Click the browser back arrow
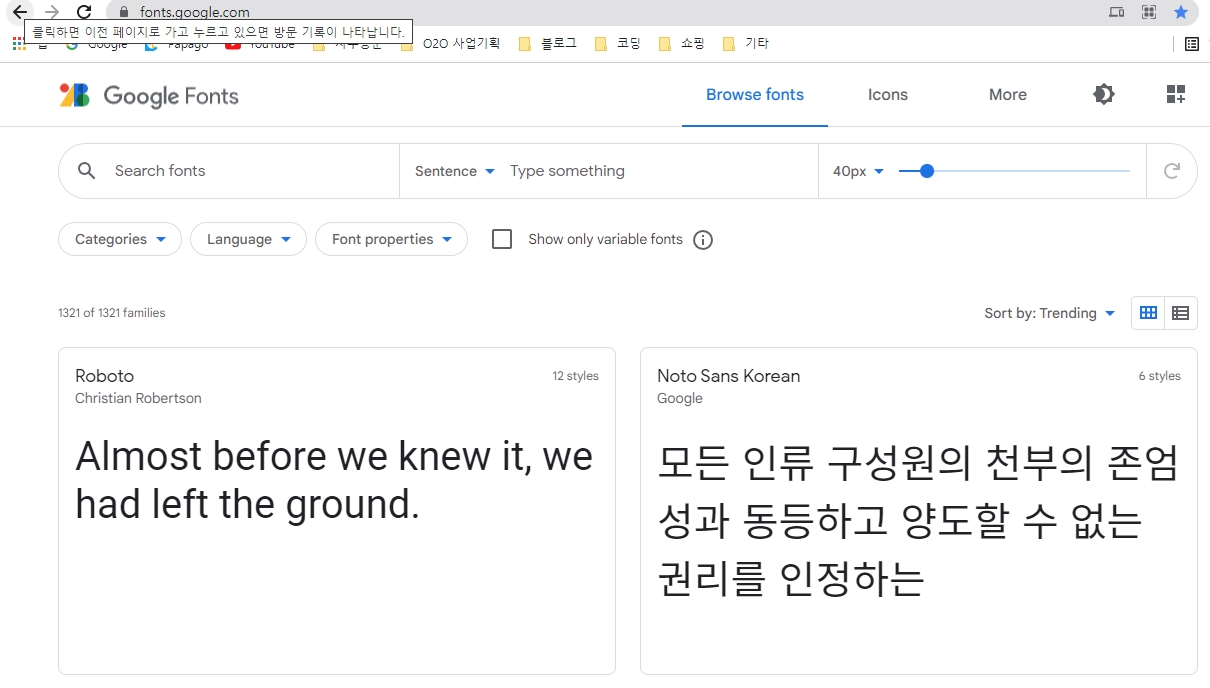Screen dimensions: 1210x688 pyautogui.click(x=19, y=12)
